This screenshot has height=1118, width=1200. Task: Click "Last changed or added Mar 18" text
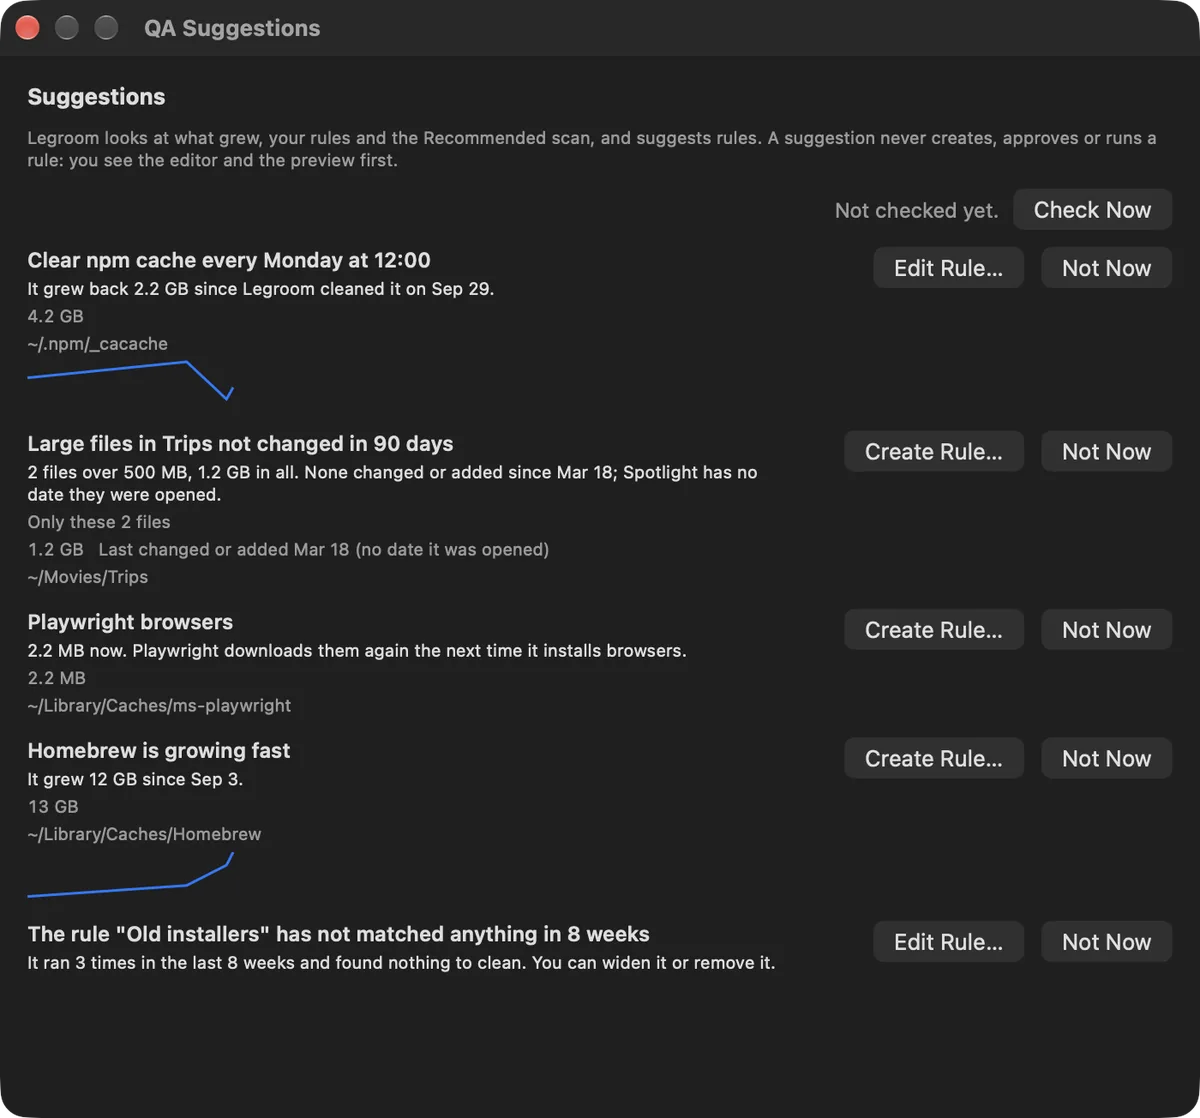coord(324,550)
